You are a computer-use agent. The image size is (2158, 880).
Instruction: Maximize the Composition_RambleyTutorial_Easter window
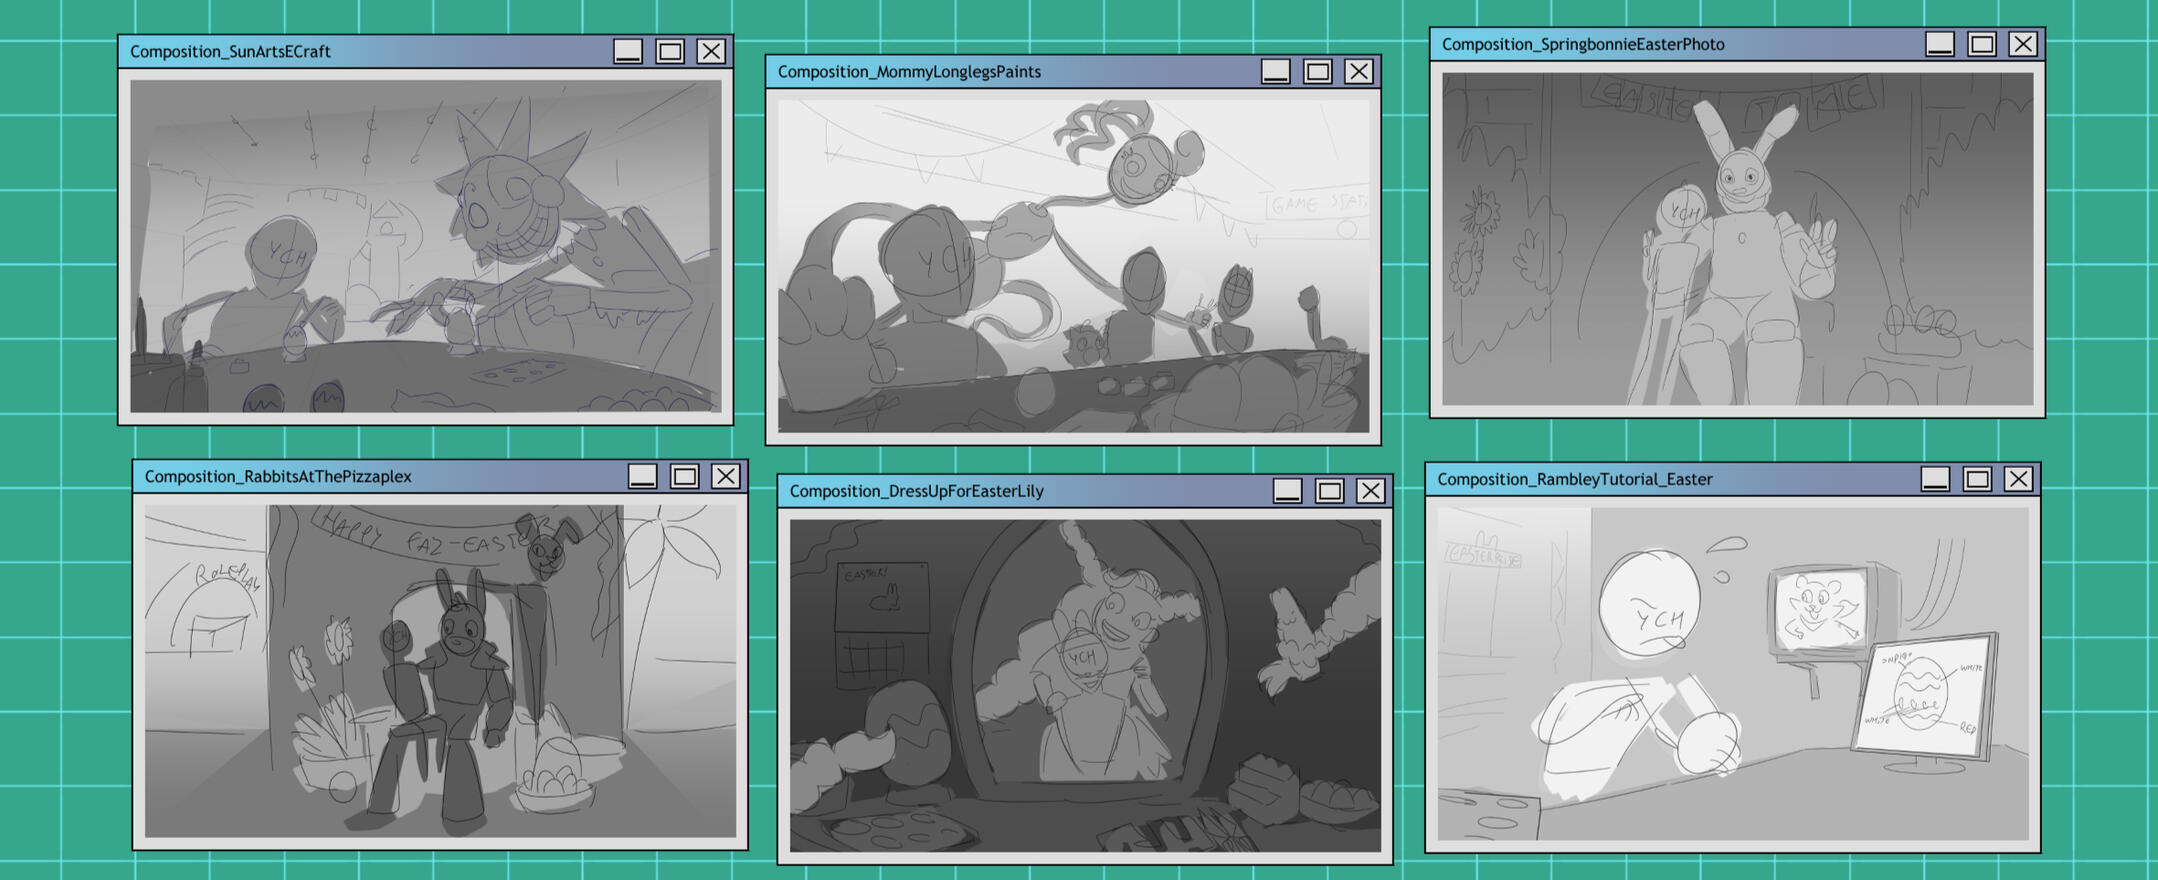[1977, 479]
